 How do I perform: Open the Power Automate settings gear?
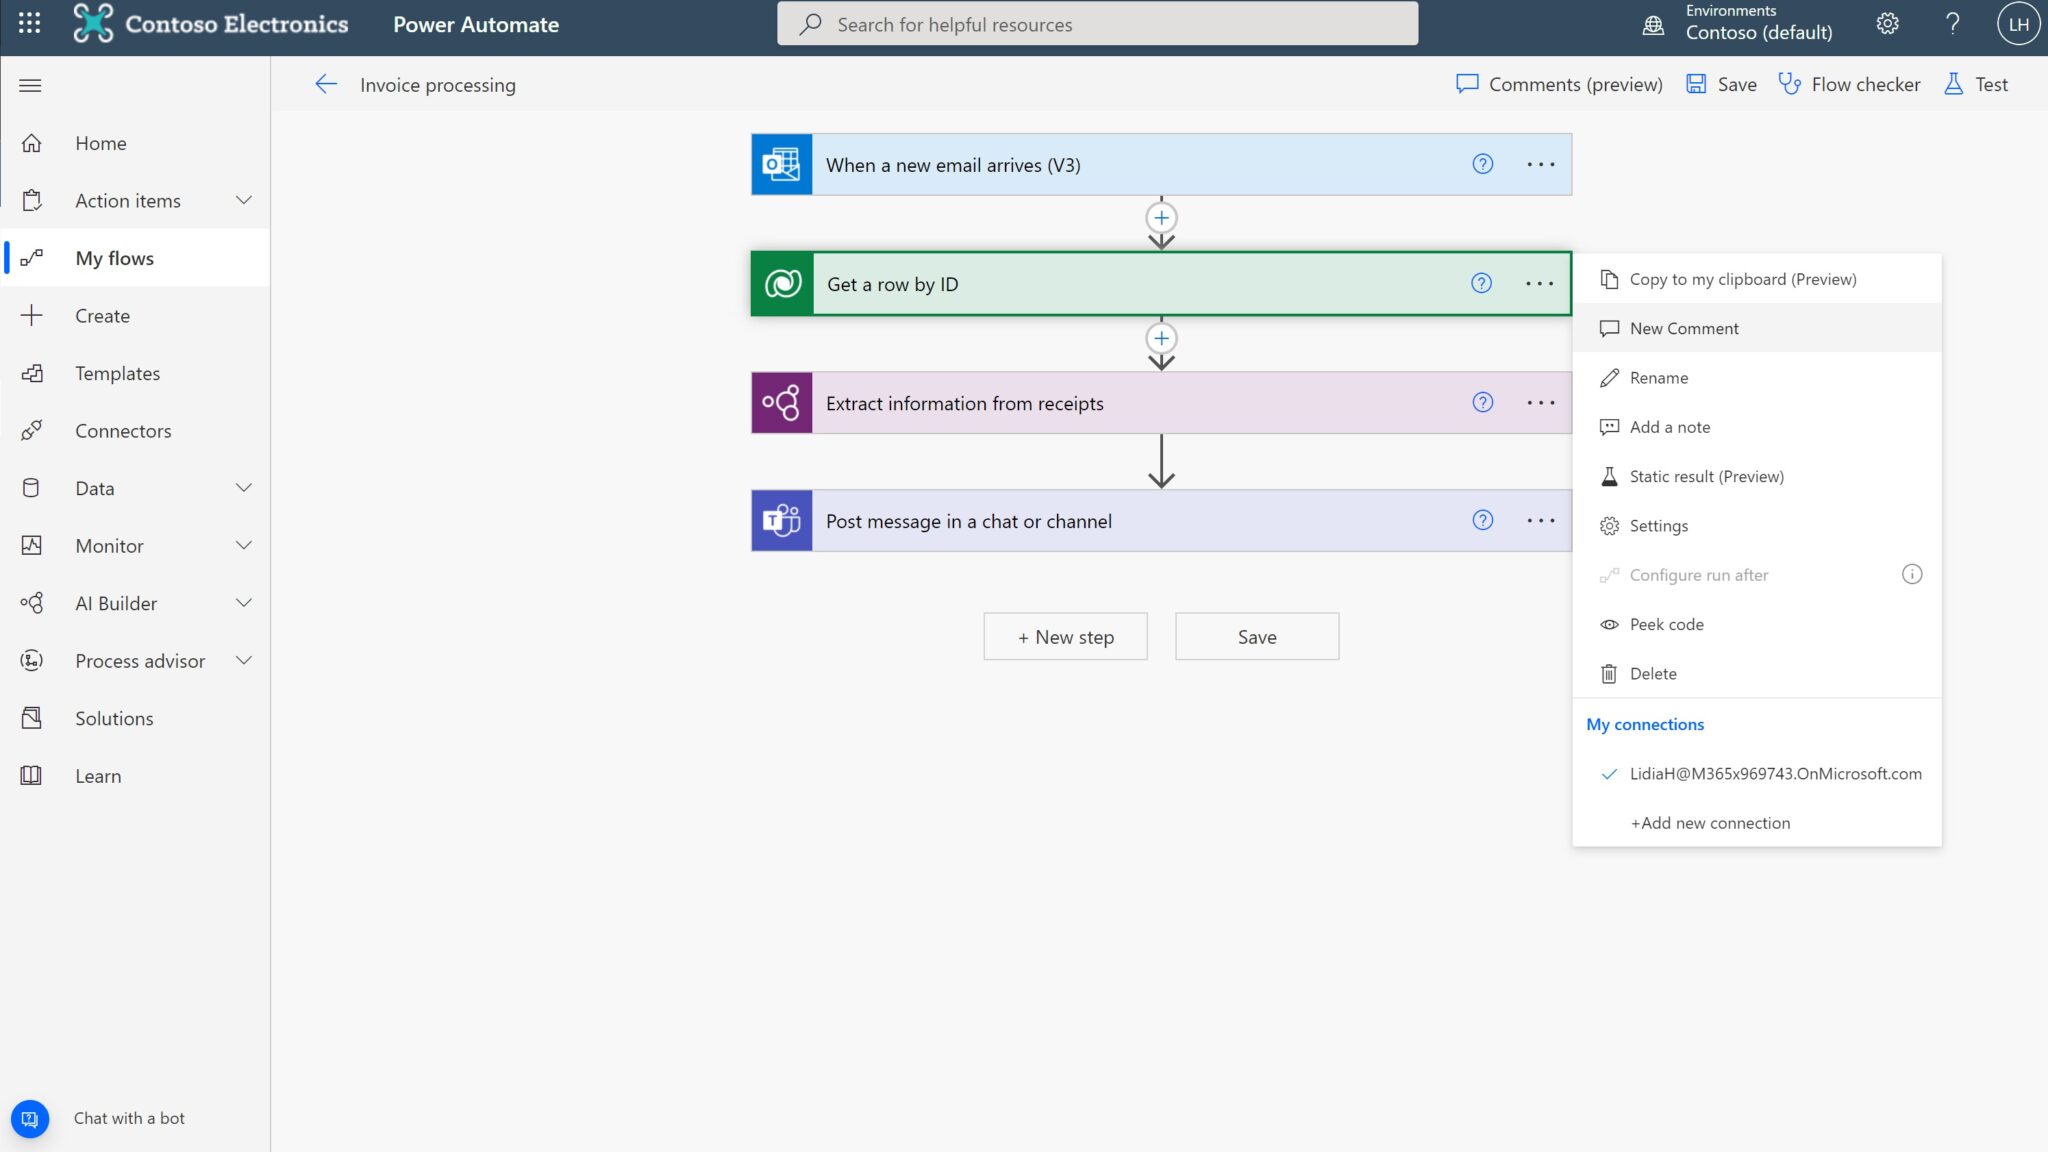[1887, 24]
